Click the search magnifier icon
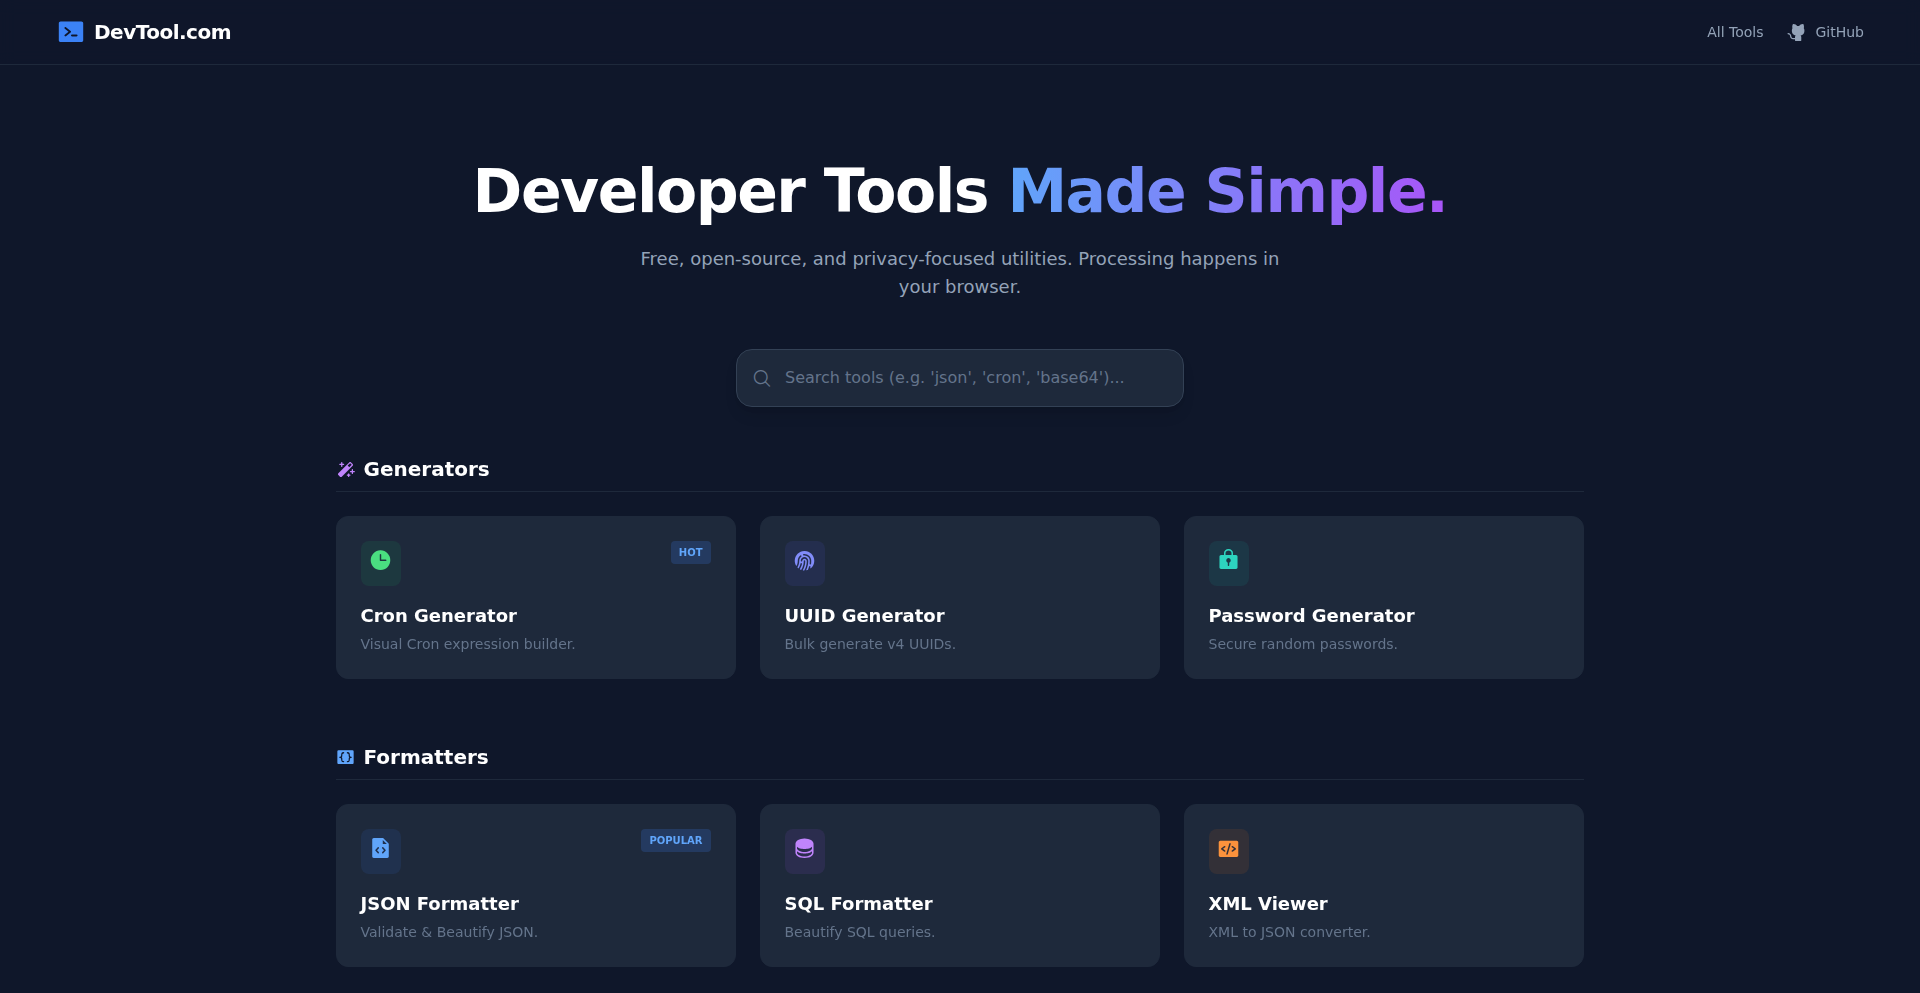Viewport: 1920px width, 993px height. pyautogui.click(x=762, y=378)
